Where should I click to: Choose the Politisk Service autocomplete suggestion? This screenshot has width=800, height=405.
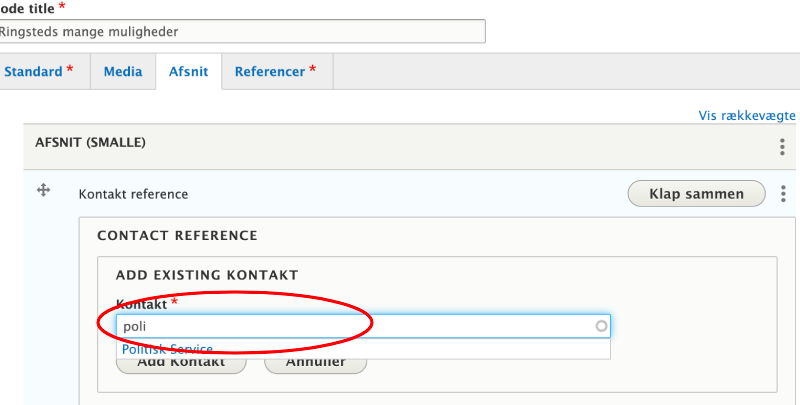coord(168,349)
